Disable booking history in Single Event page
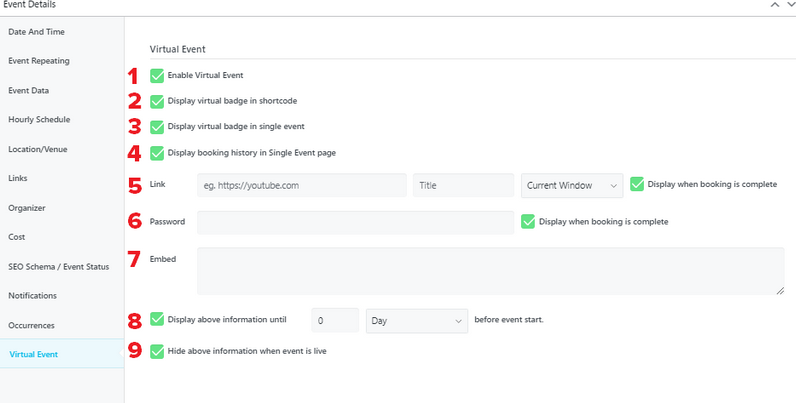This screenshot has width=796, height=403. pyautogui.click(x=157, y=153)
